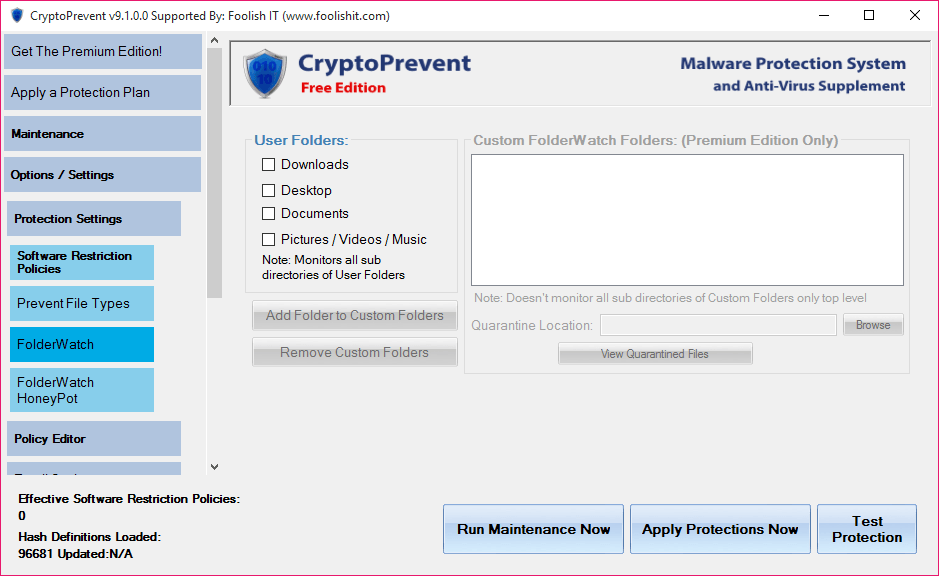The height and width of the screenshot is (576, 939).
Task: Open View Quarantined Files
Action: [655, 354]
